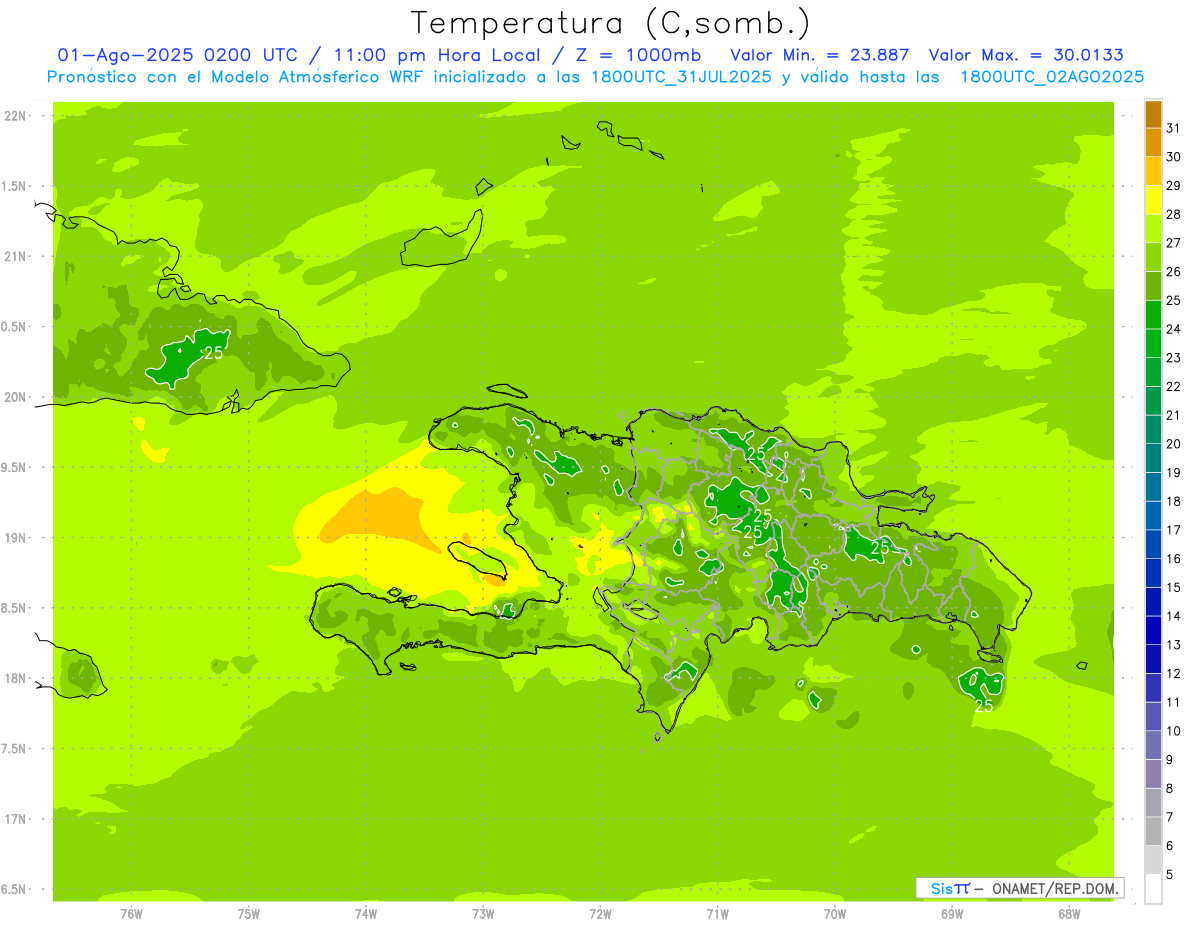
Task: Select the Z = 1000mb level text
Action: pos(636,55)
